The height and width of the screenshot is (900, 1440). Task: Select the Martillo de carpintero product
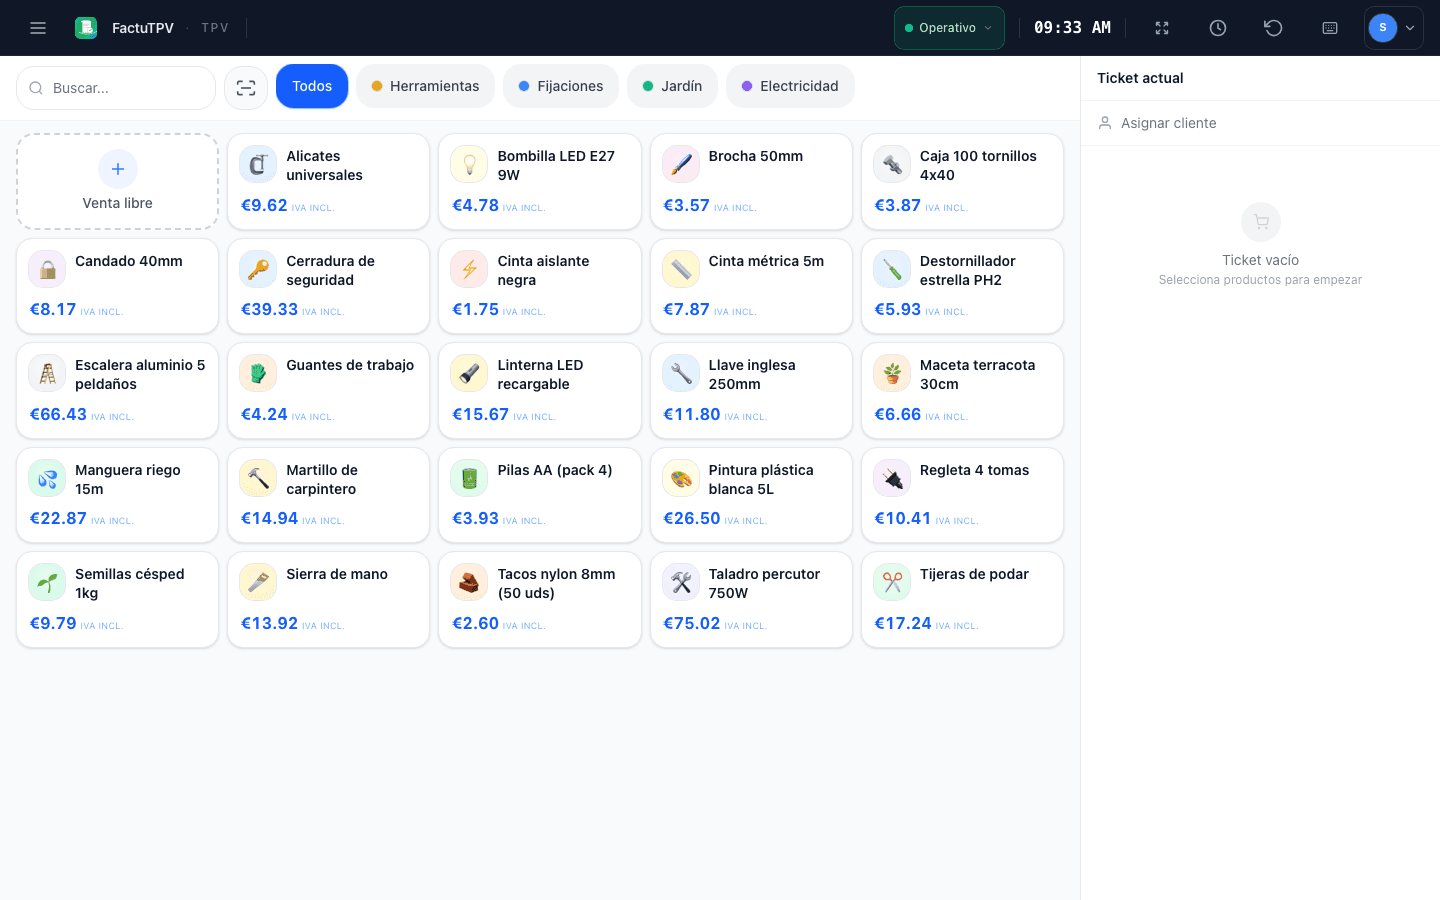[x=328, y=495]
